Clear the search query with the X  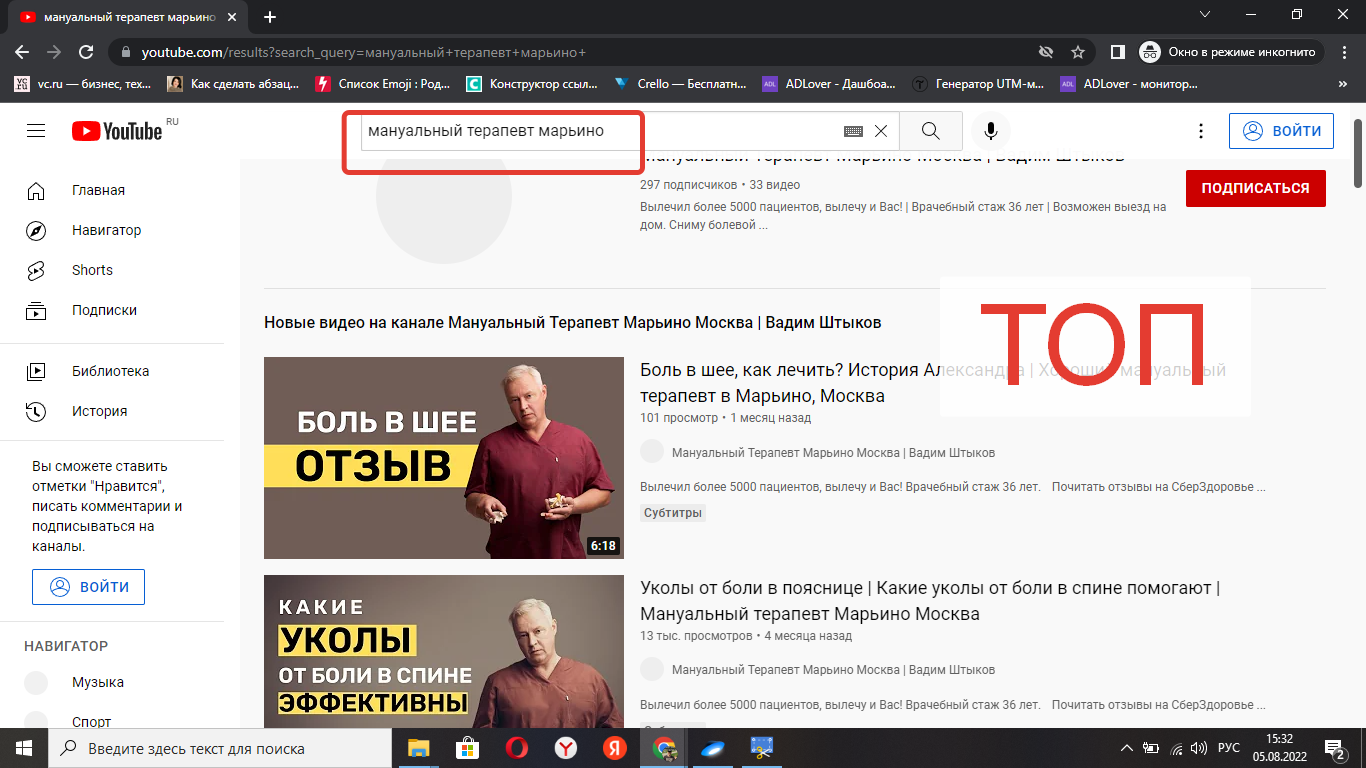(881, 131)
